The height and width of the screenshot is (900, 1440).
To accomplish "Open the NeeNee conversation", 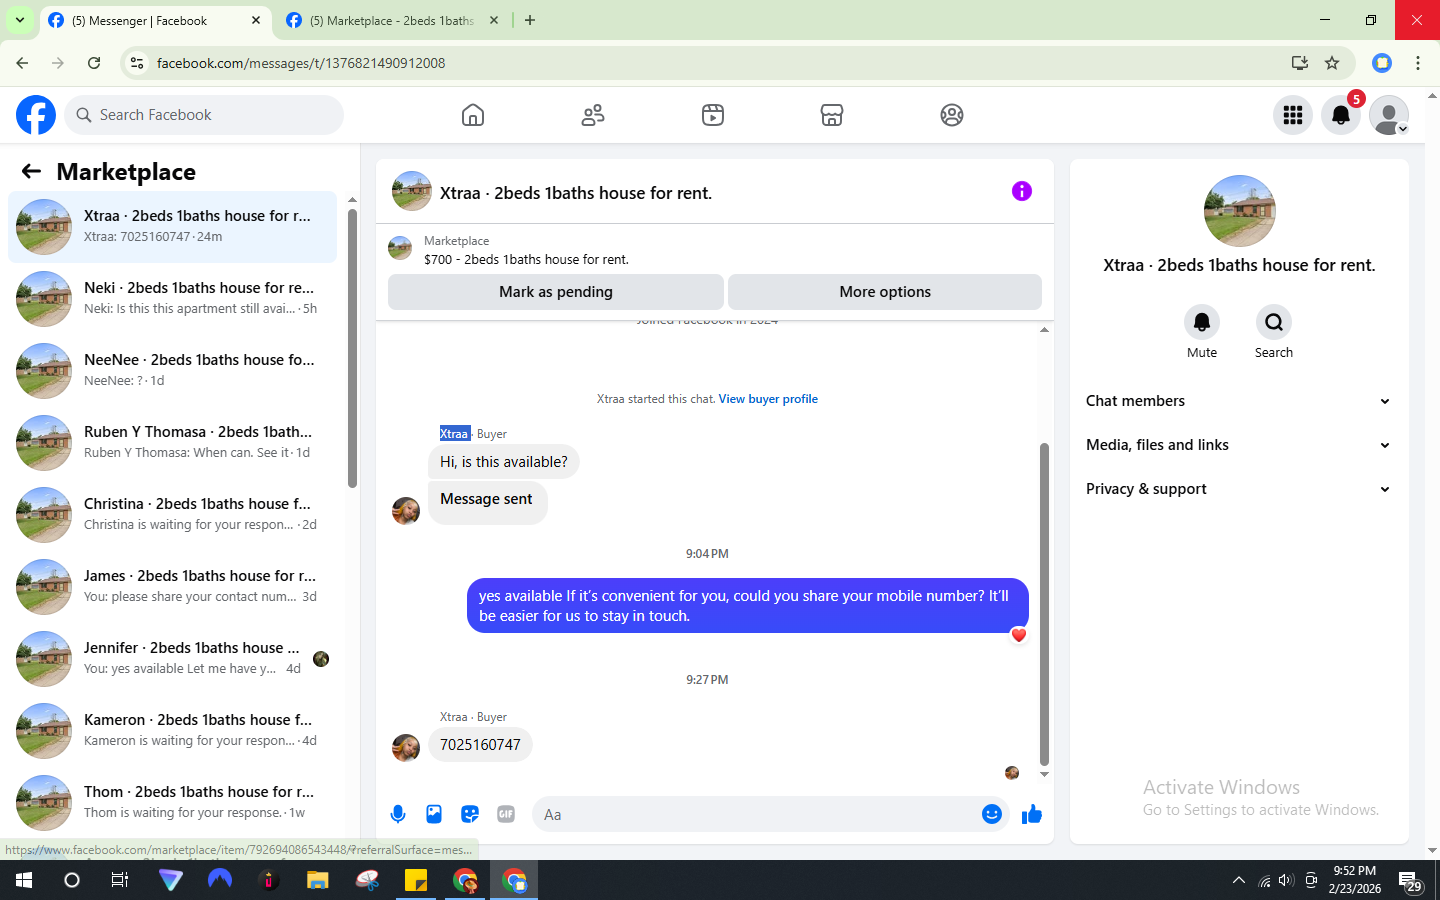I will 172,371.
